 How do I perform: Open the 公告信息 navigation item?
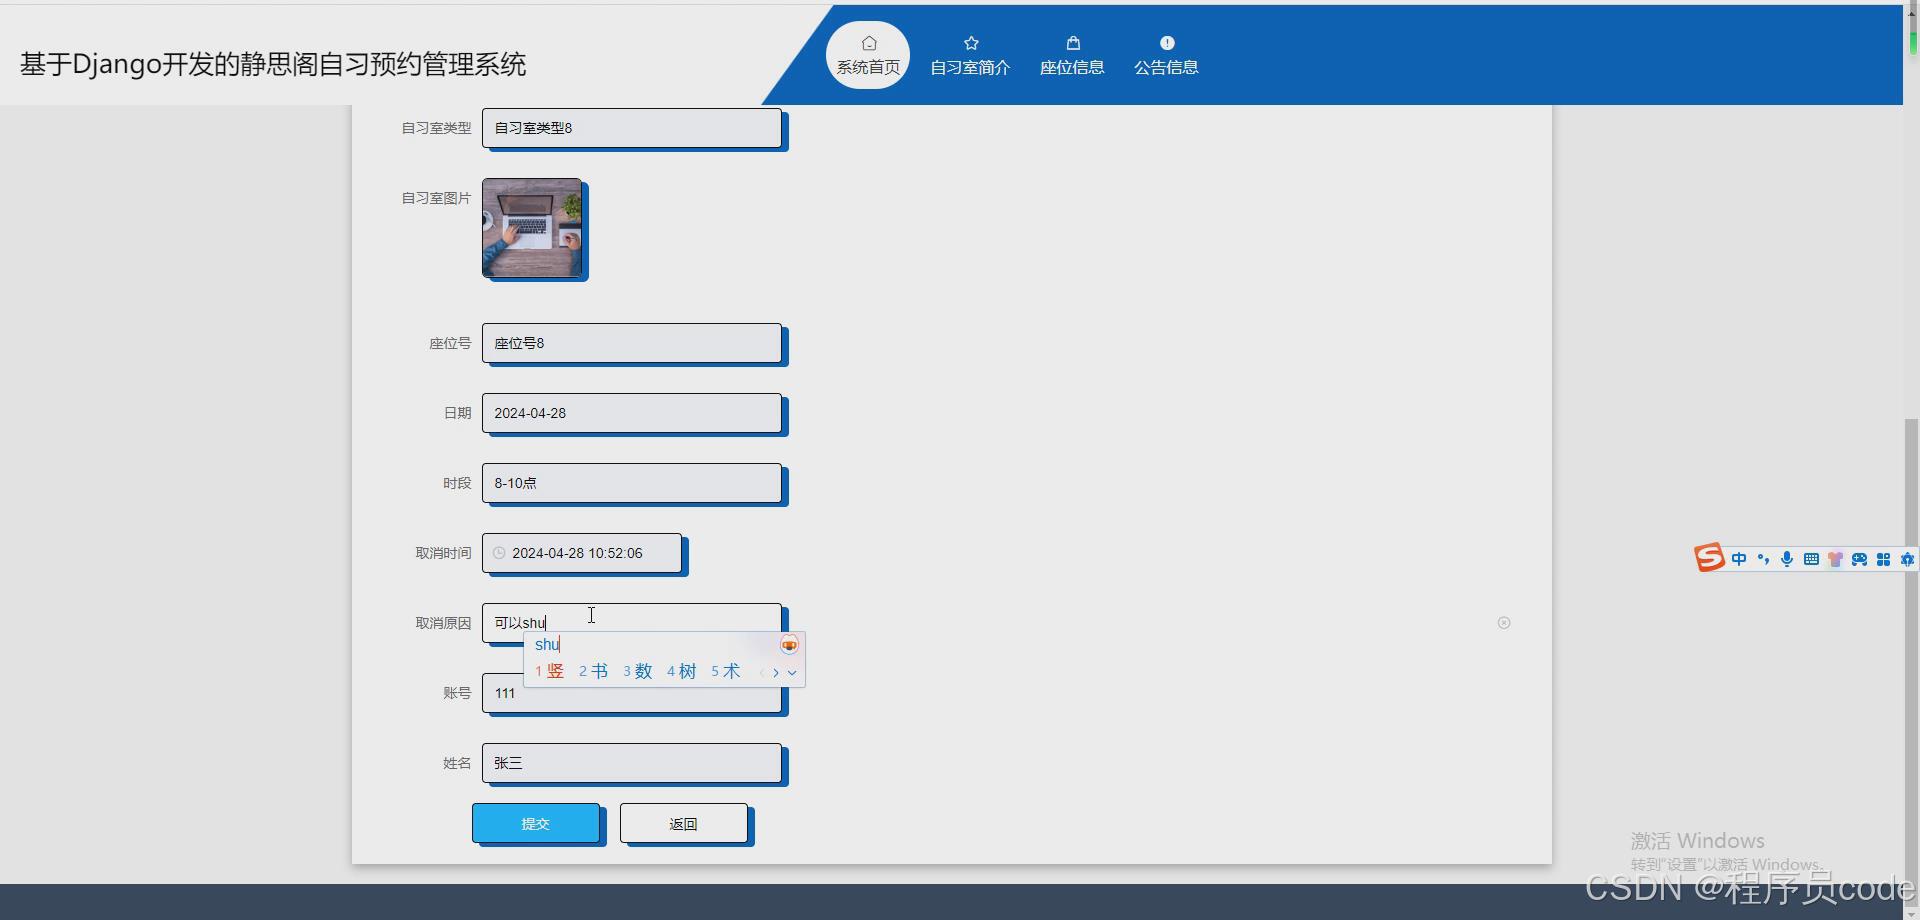[x=1166, y=55]
